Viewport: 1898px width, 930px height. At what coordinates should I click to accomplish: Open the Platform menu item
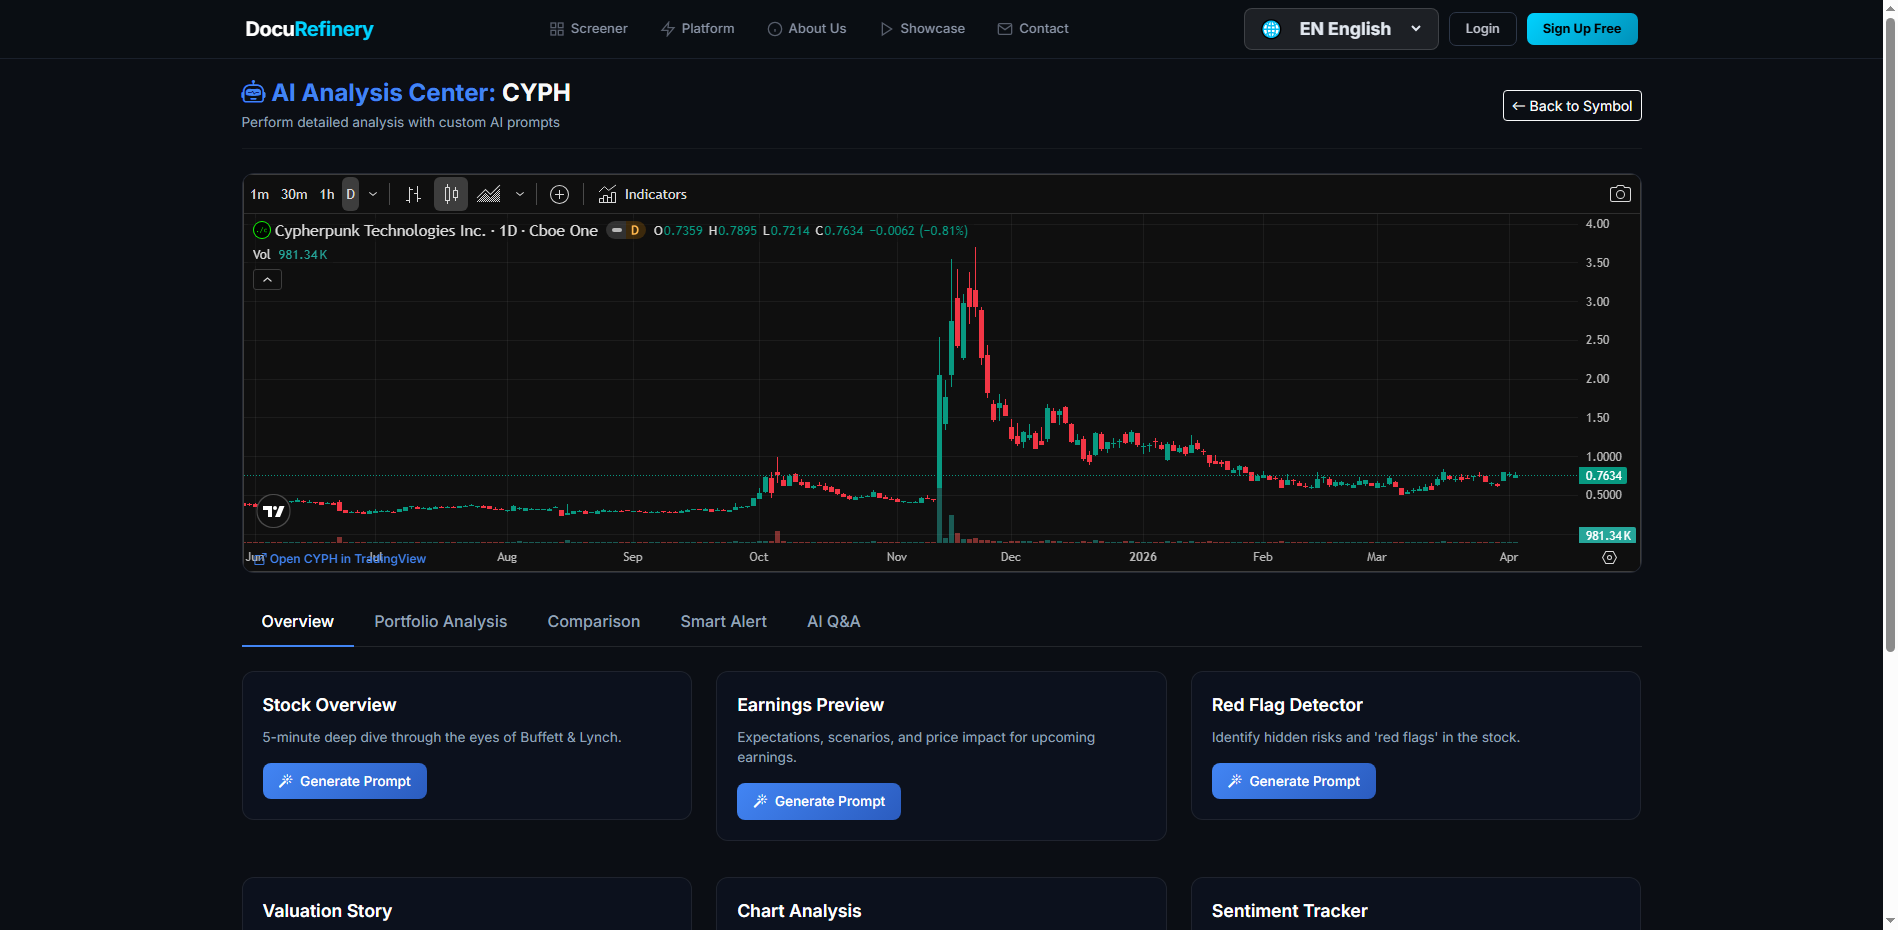point(697,29)
